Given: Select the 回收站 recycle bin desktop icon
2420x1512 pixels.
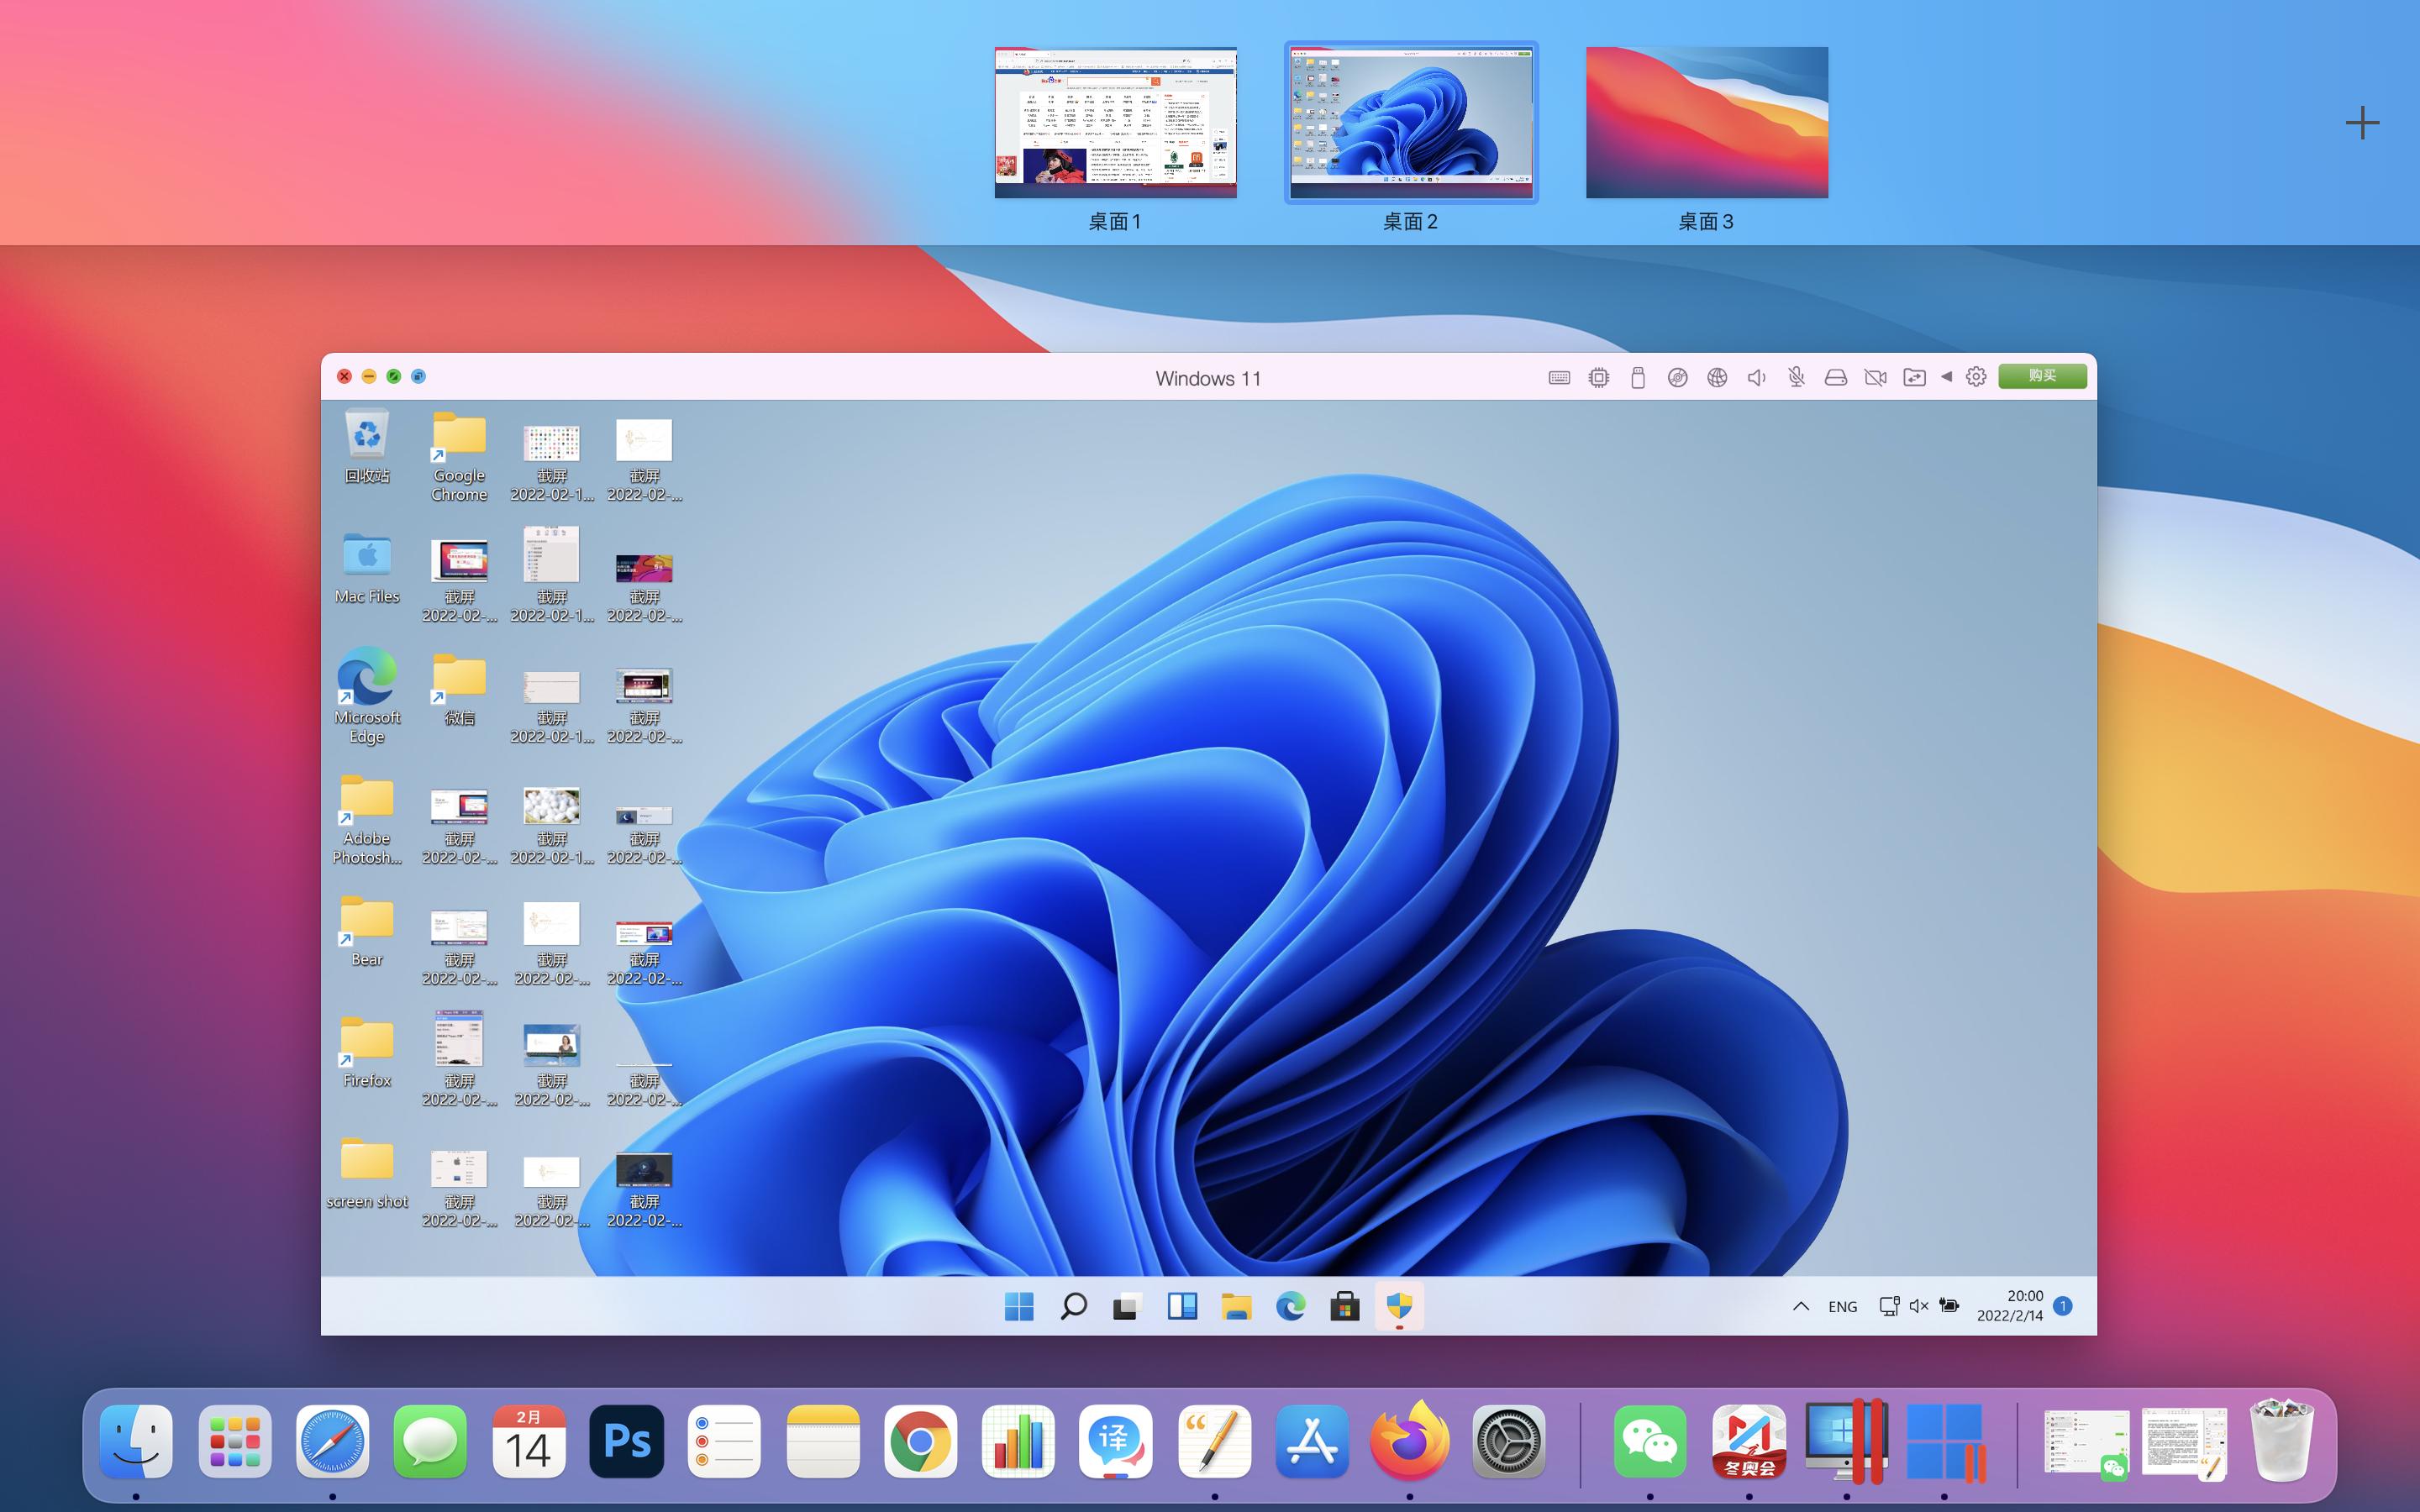Looking at the screenshot, I should pyautogui.click(x=367, y=447).
